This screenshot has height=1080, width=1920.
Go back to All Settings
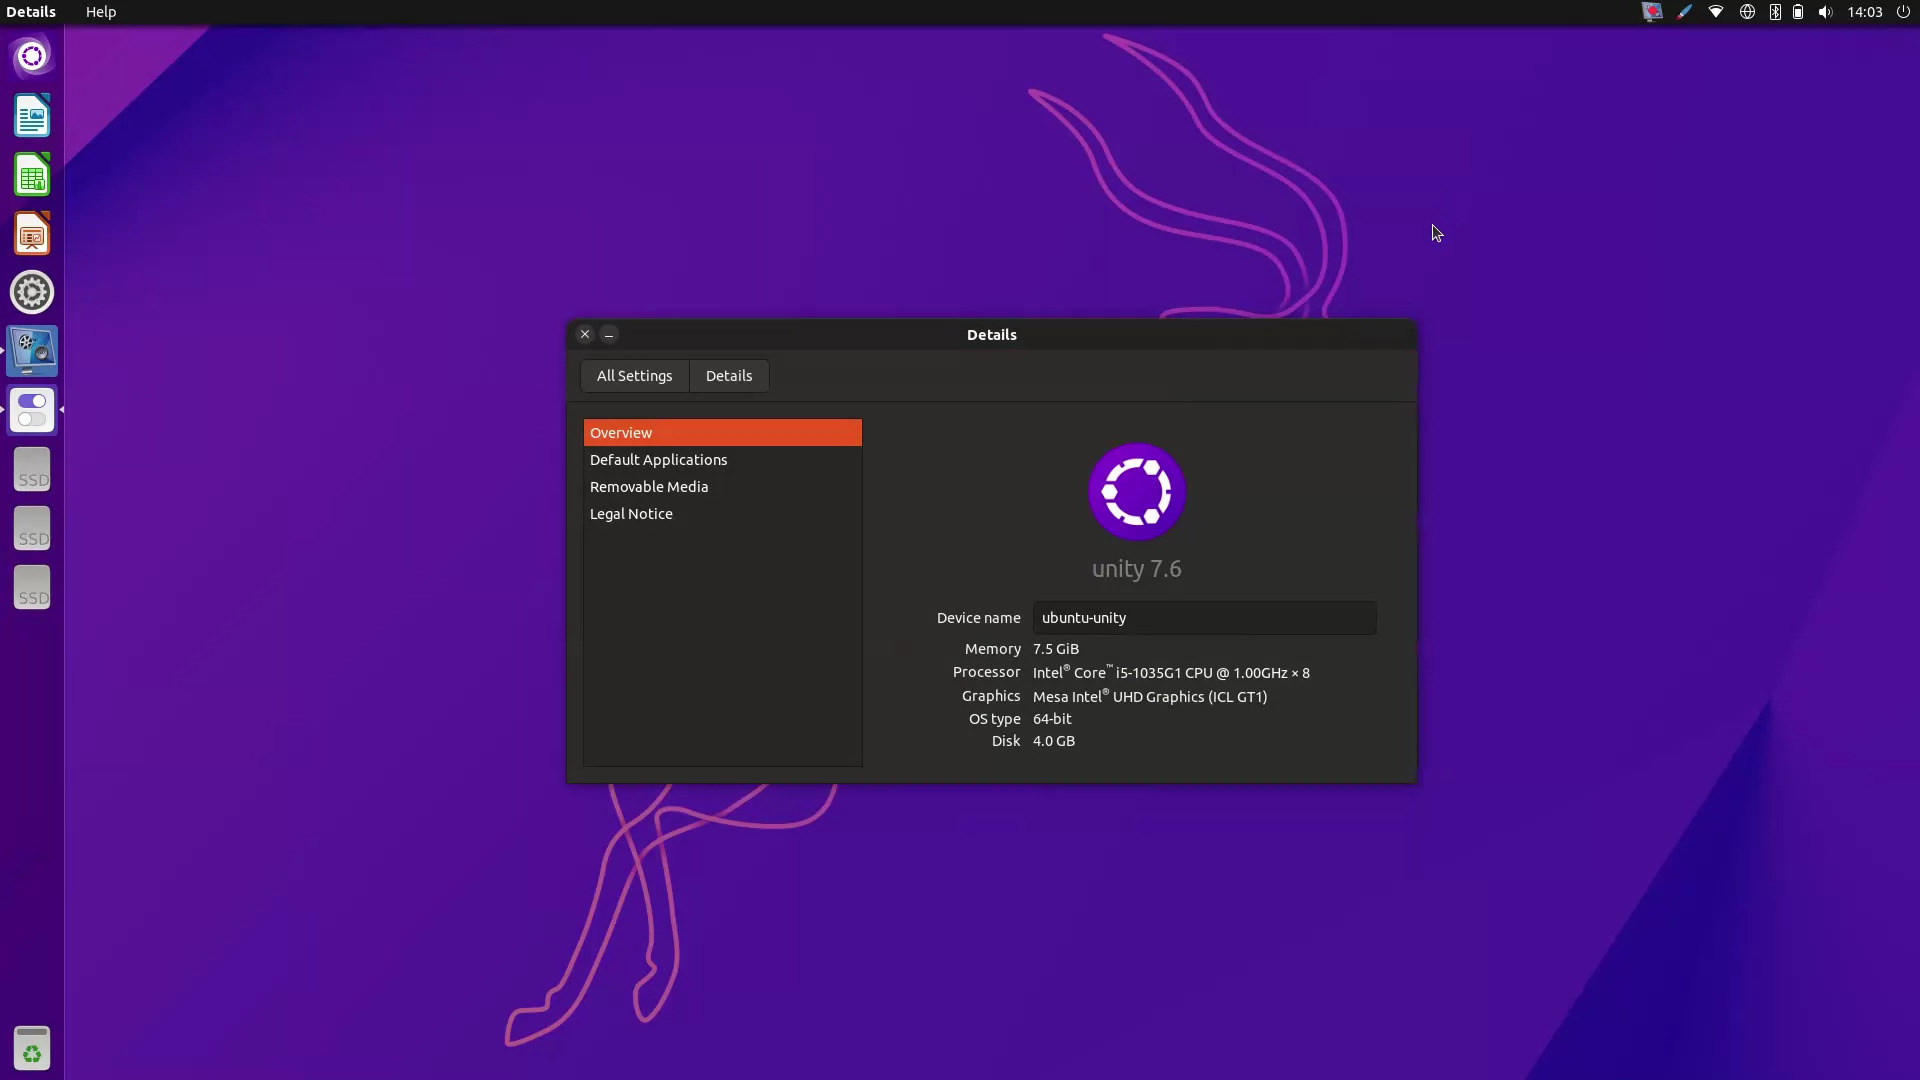pyautogui.click(x=634, y=376)
